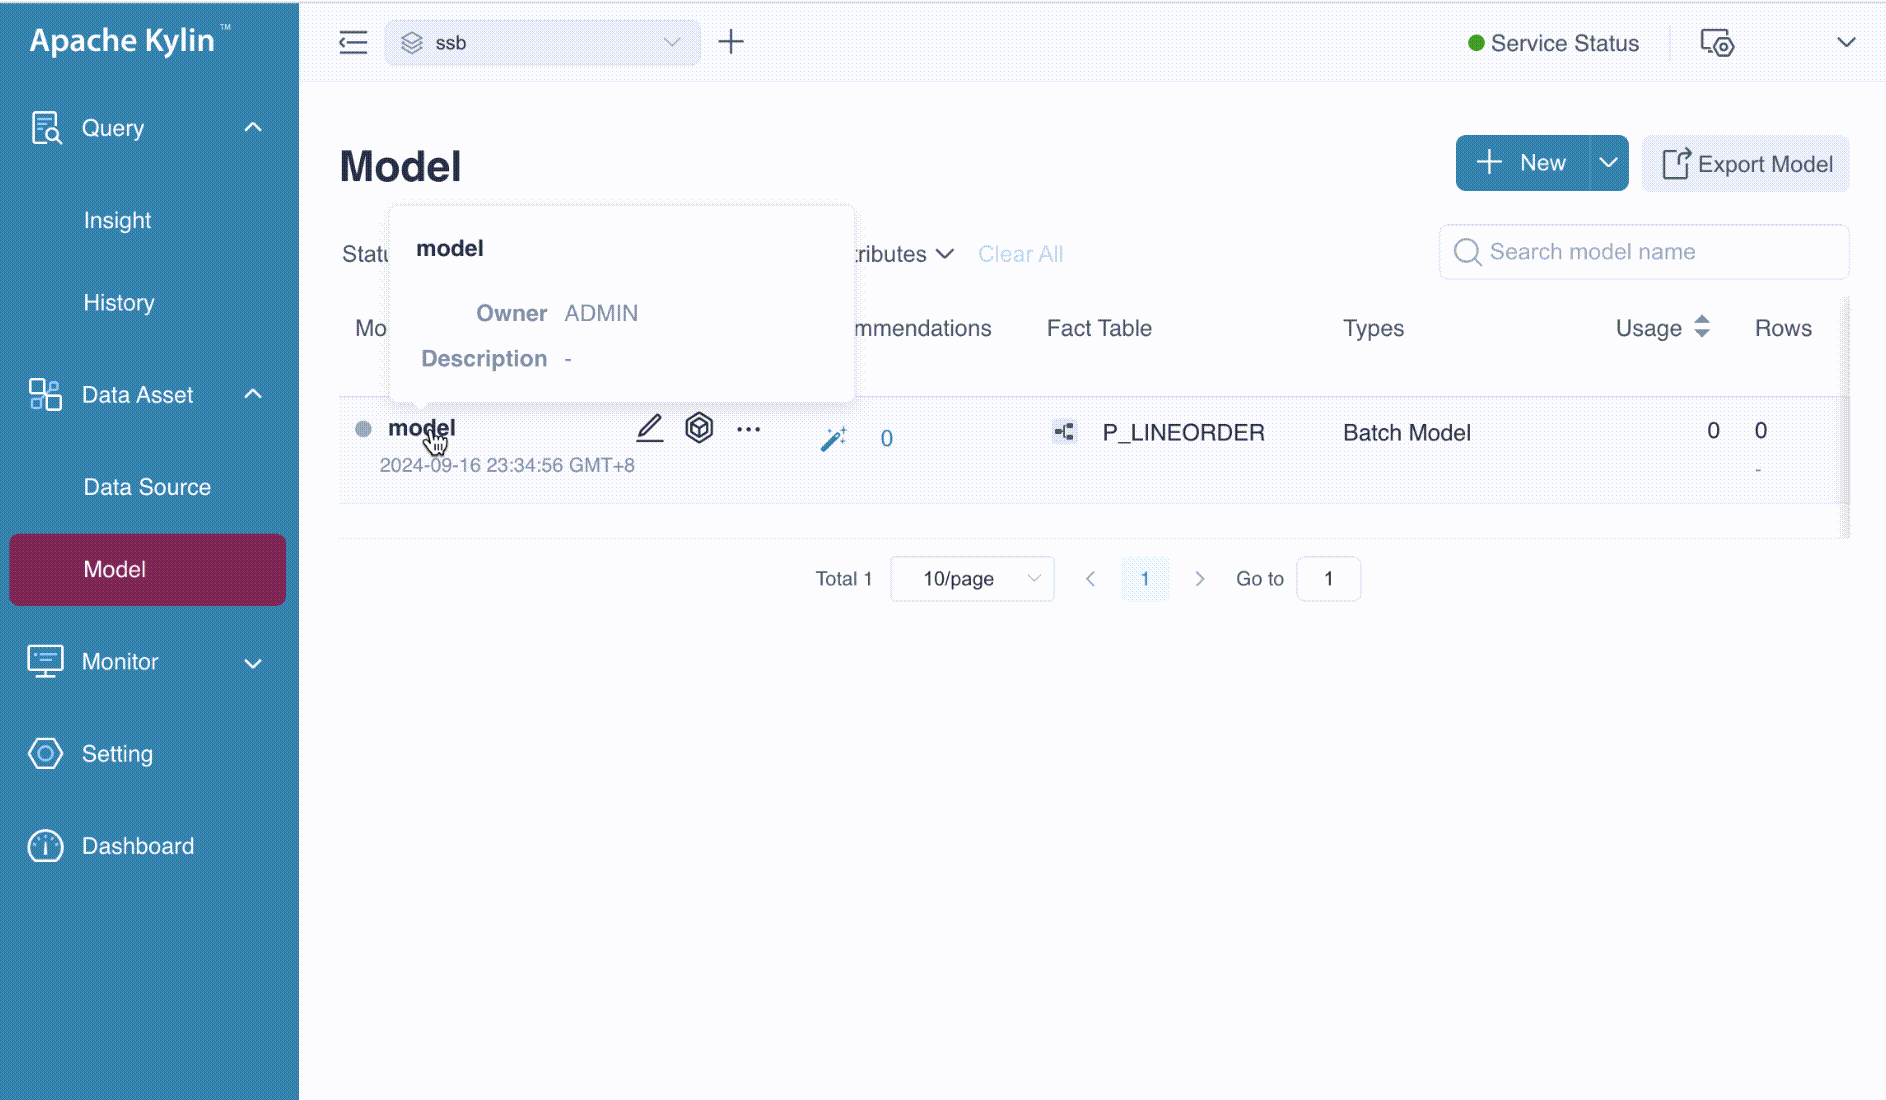Open the three-dot more actions menu
Screen dimensions: 1886x1100
coord(748,429)
